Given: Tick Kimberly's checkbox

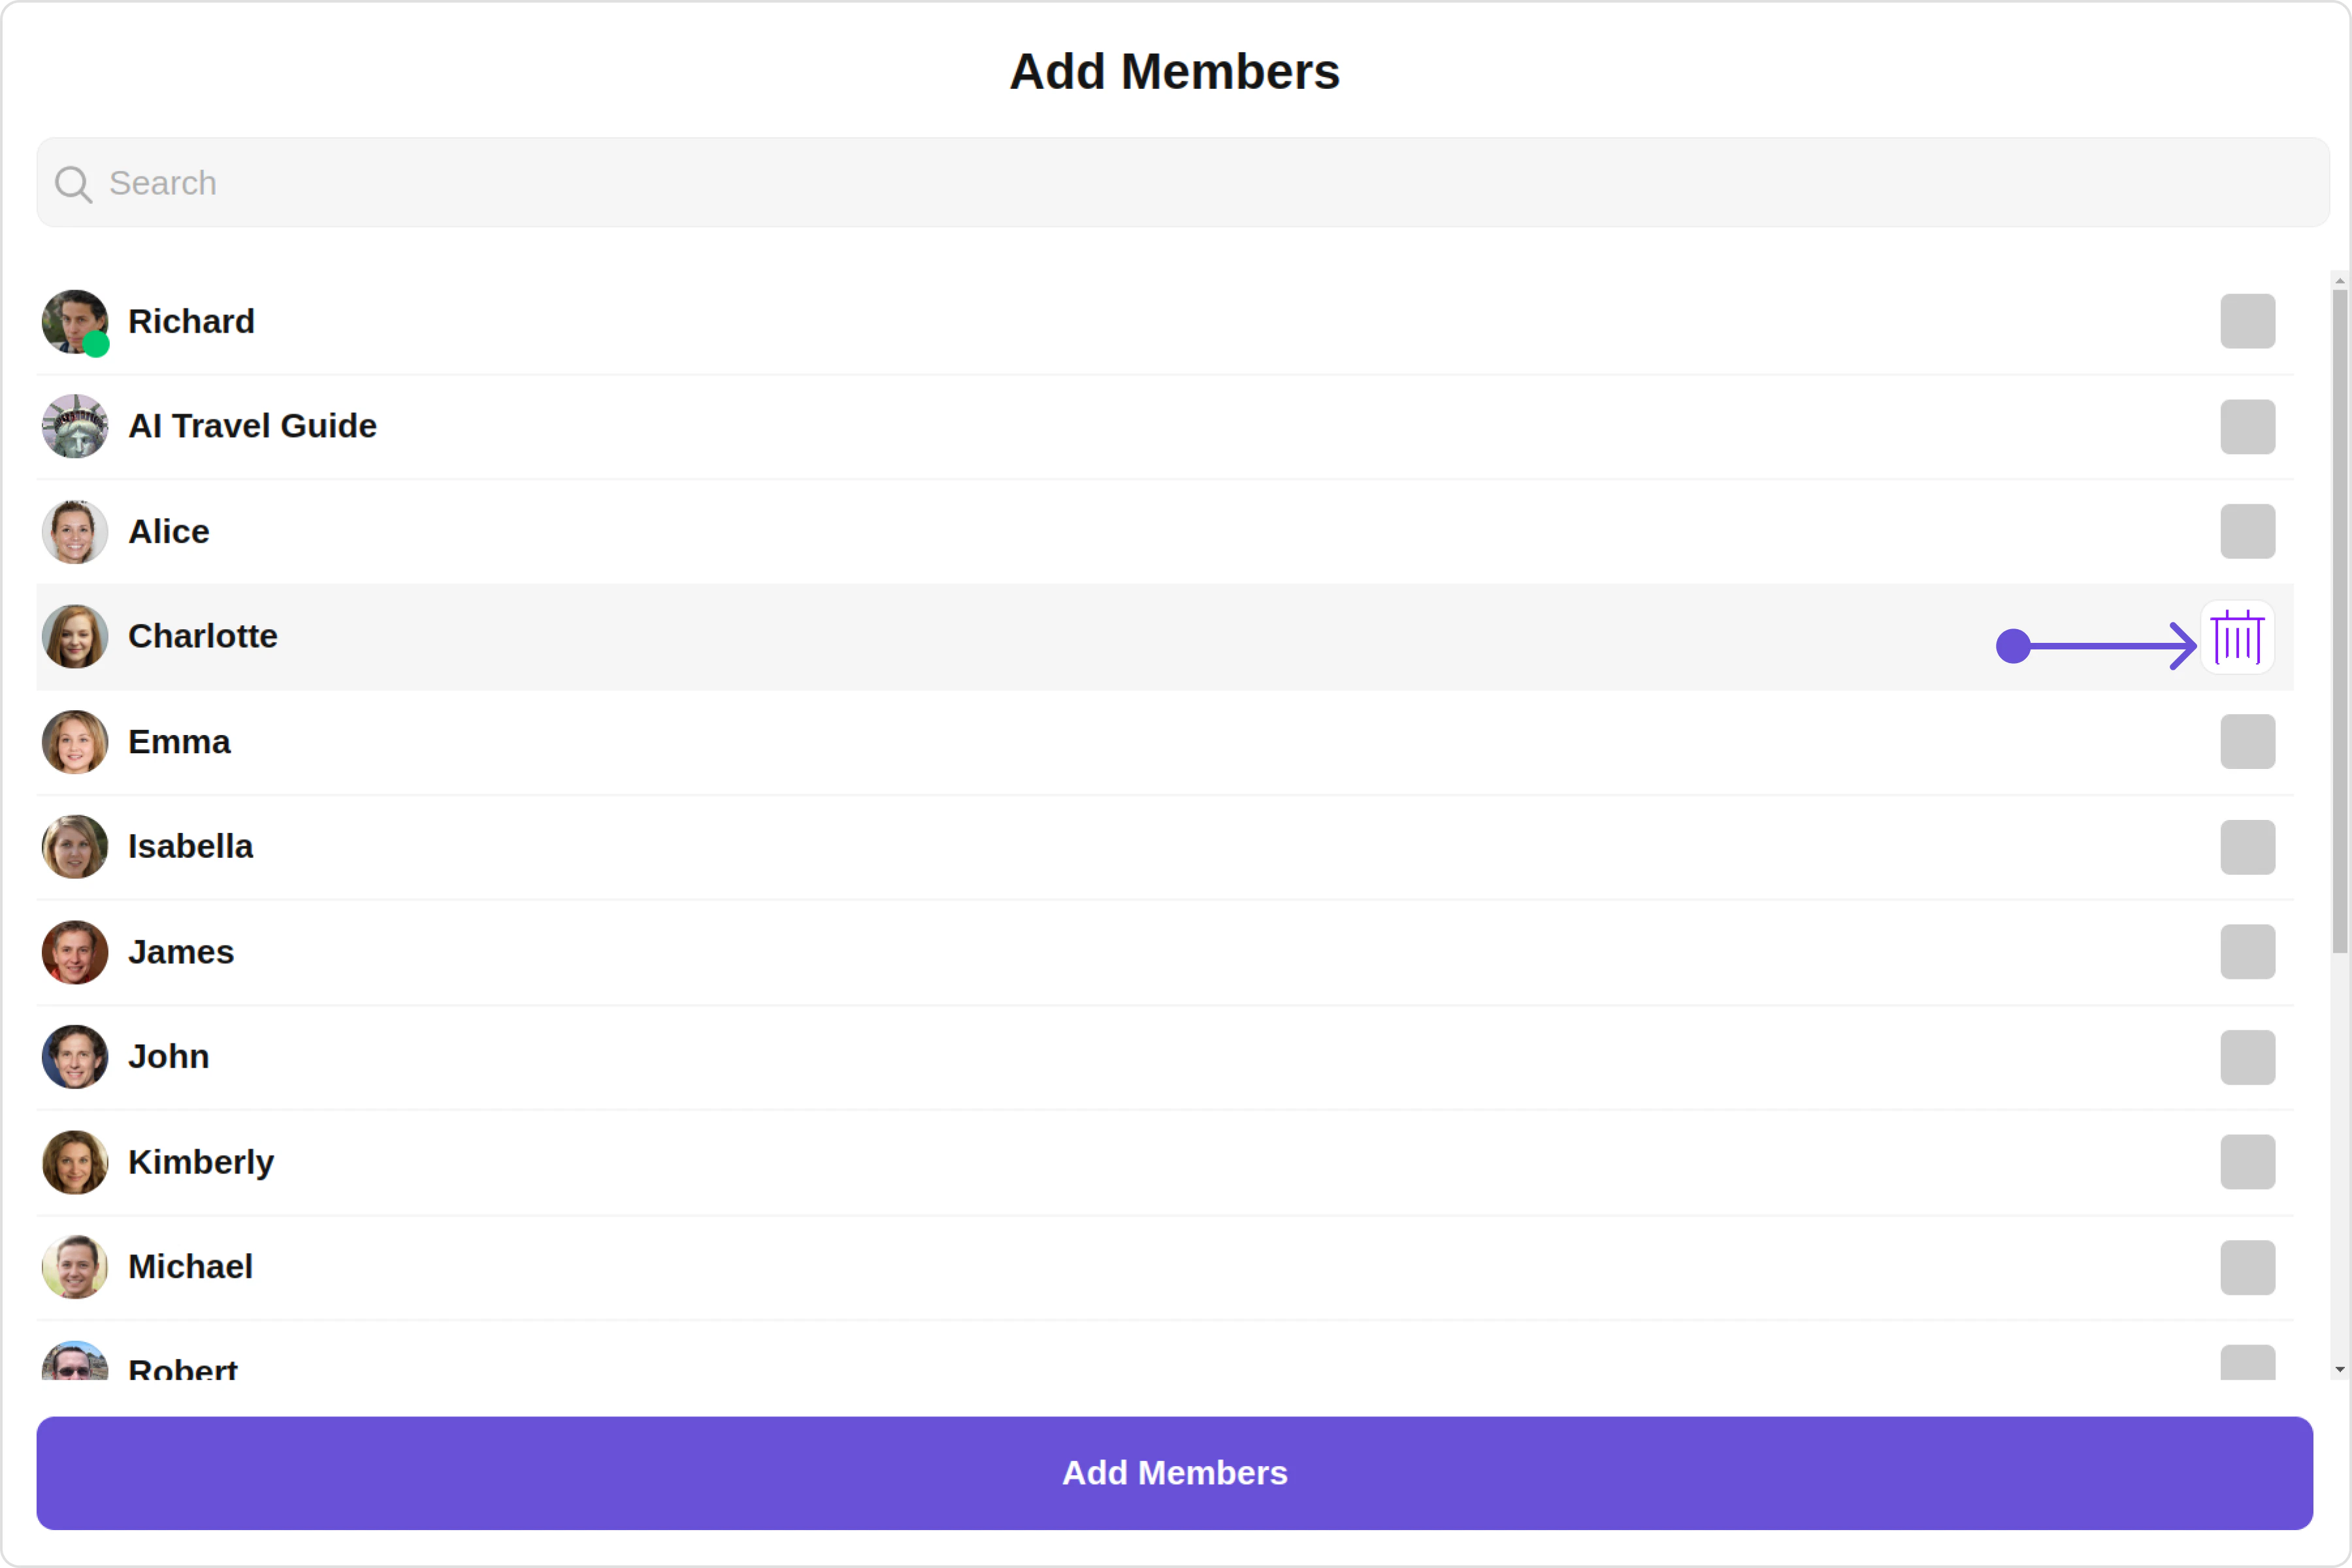Looking at the screenshot, I should point(2247,1162).
